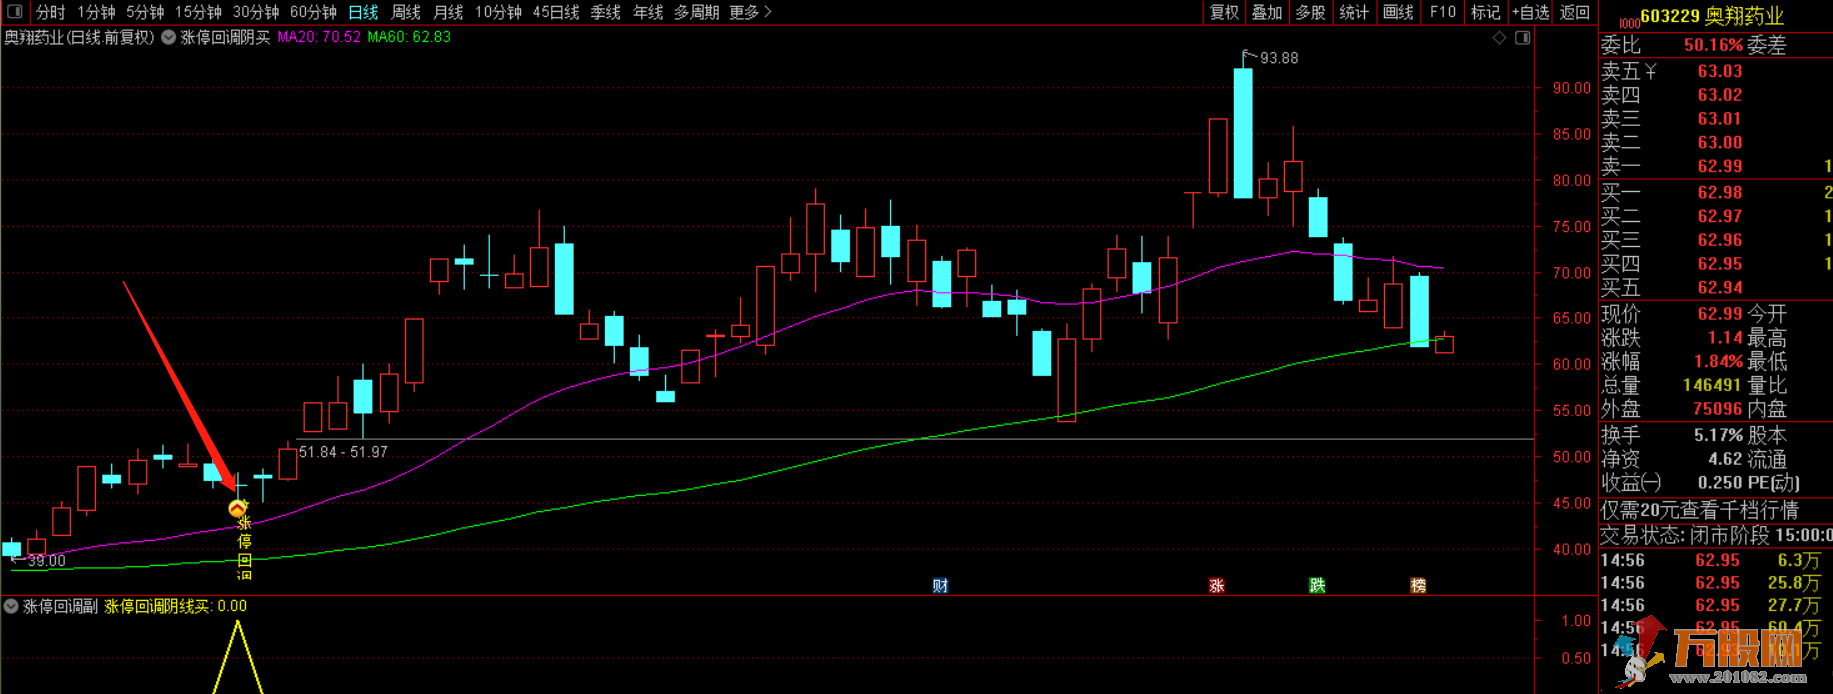This screenshot has width=1833, height=694.
Task: Click the 93.88 high price label
Action: [x=1279, y=58]
